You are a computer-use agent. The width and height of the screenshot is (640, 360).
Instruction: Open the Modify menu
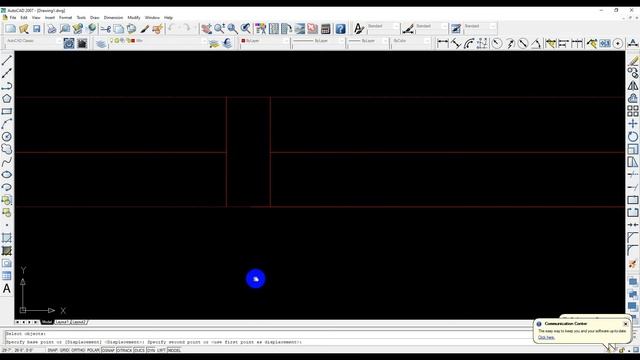click(x=134, y=18)
